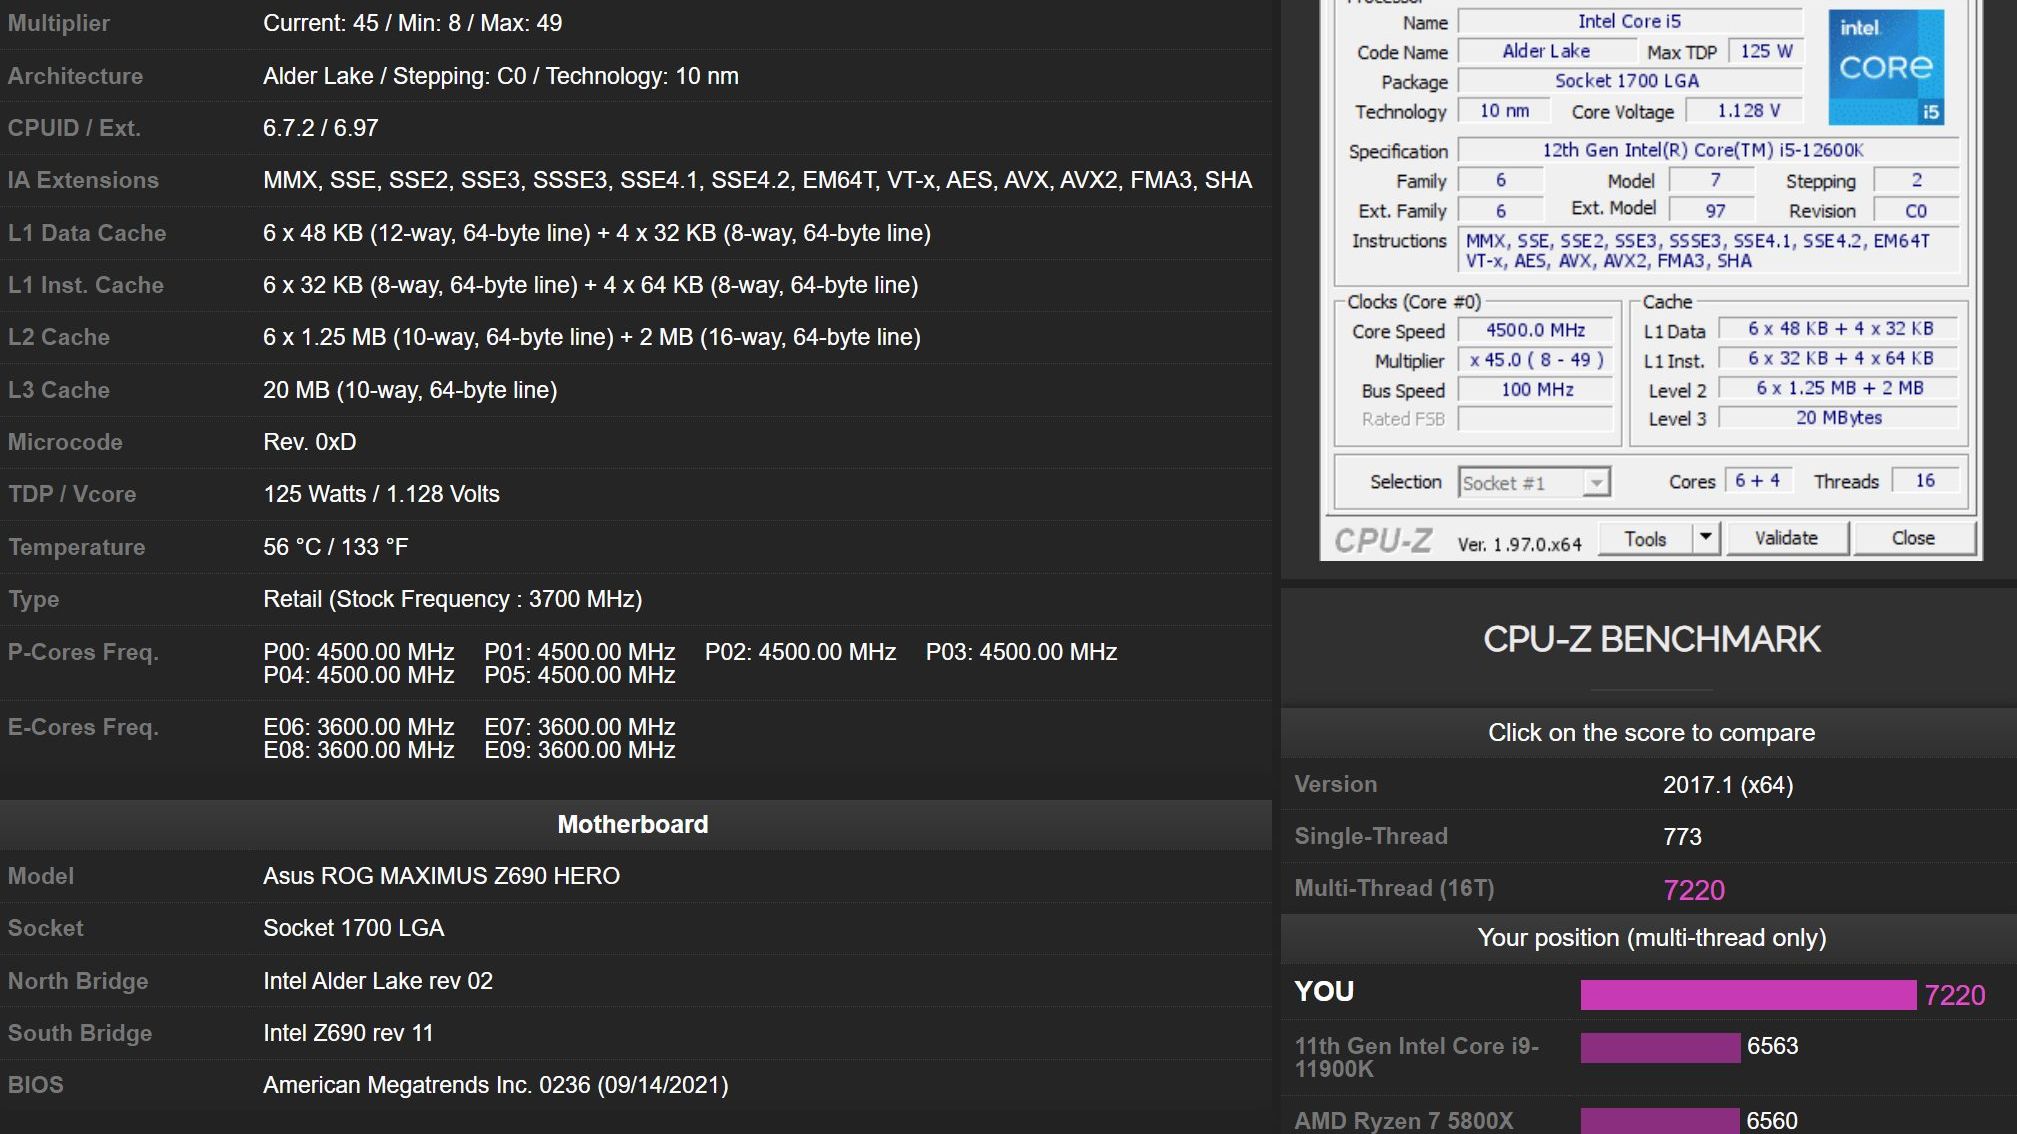Open the Tools dropdown arrow
Image resolution: width=2017 pixels, height=1134 pixels.
click(1705, 538)
